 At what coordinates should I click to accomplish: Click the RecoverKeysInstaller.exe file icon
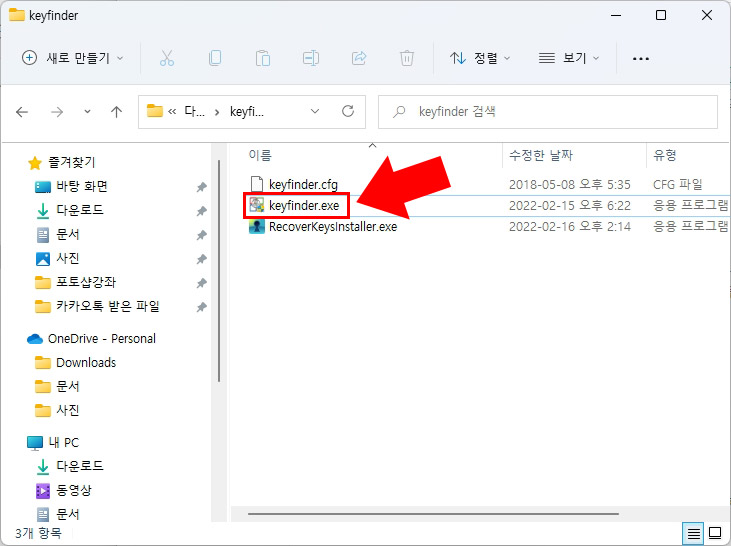point(256,227)
